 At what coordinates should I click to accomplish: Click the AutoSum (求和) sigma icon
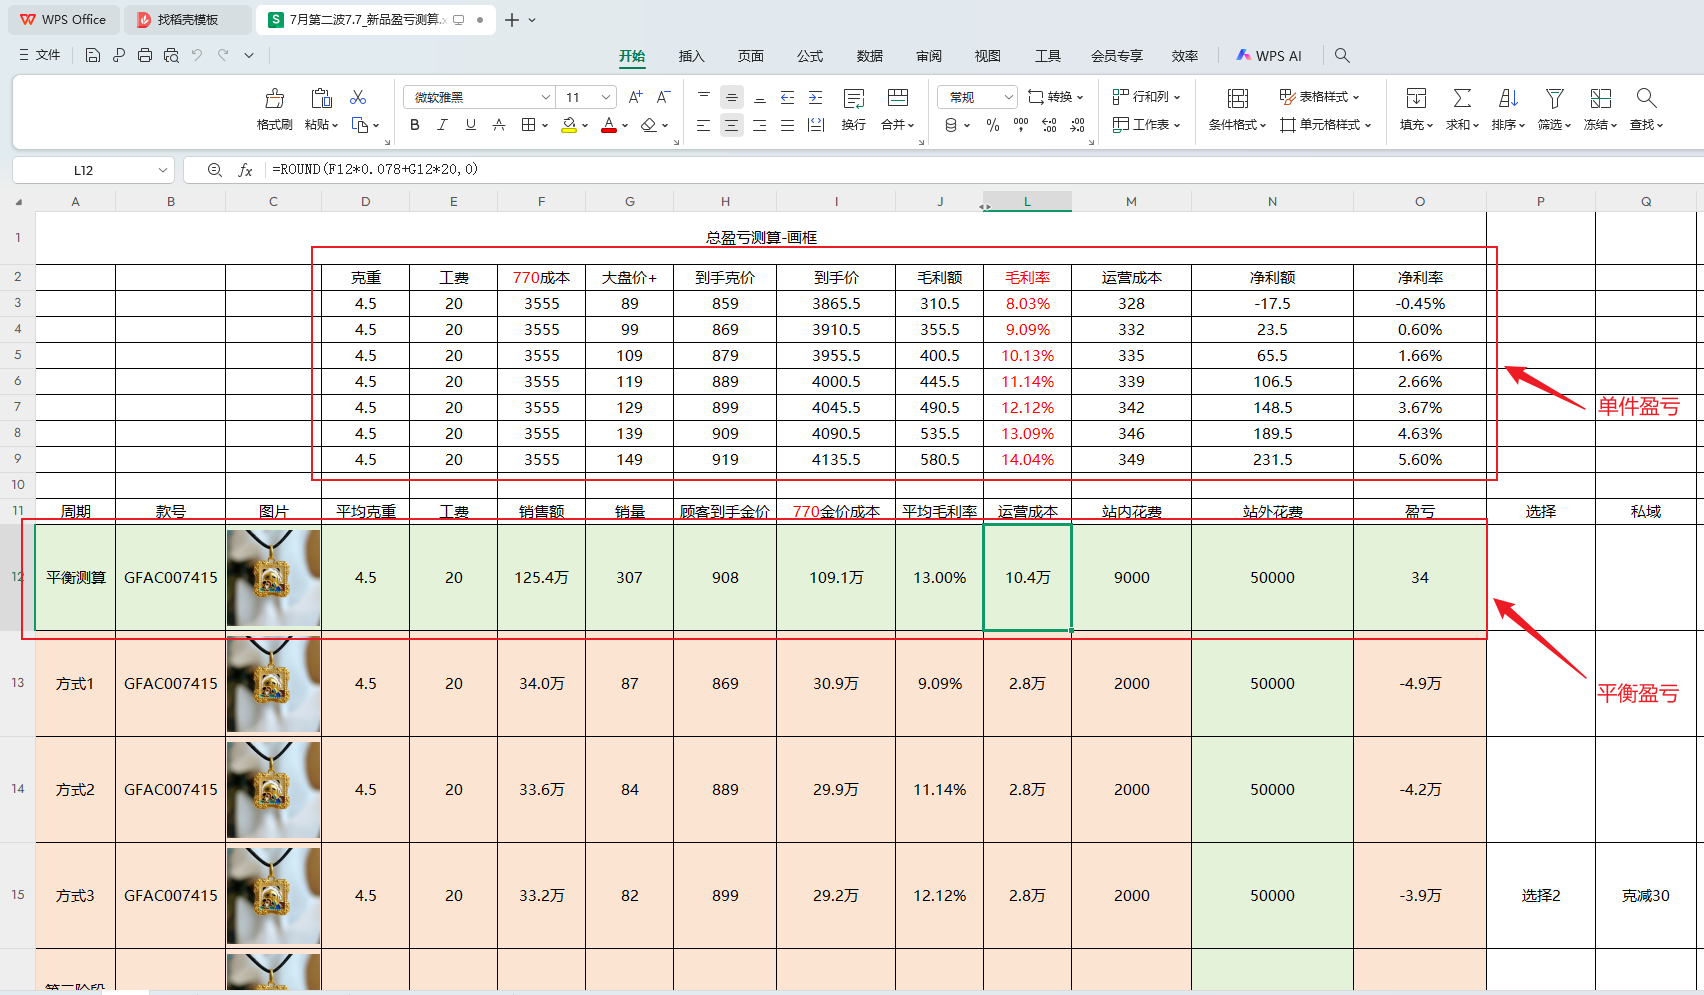[1462, 99]
